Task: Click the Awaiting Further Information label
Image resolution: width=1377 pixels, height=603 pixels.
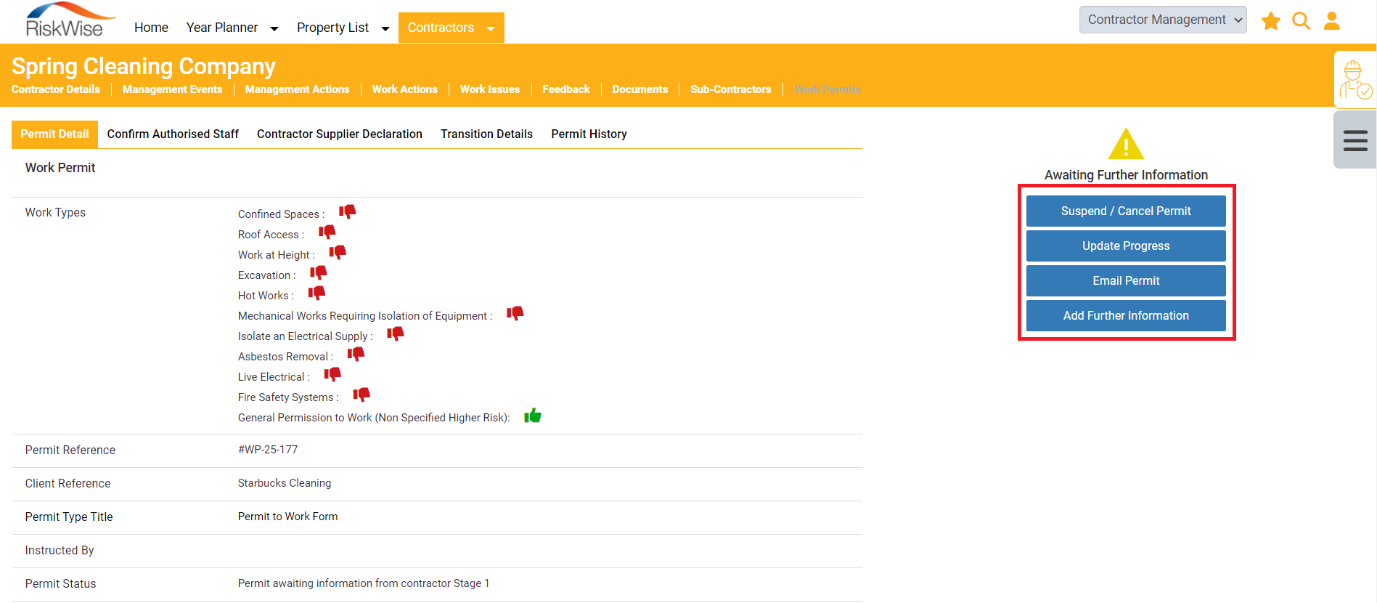Action: [1126, 175]
